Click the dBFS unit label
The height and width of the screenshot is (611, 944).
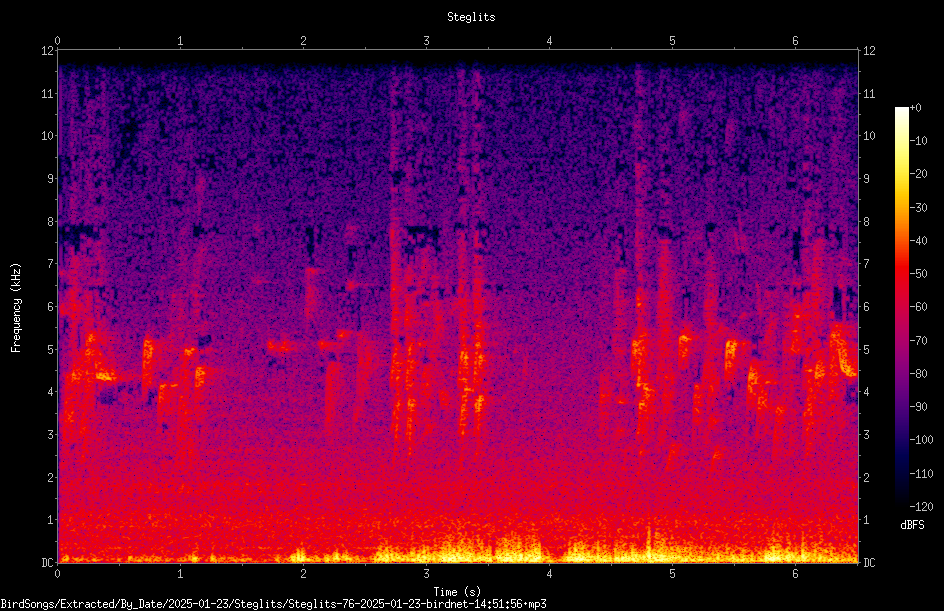click(x=912, y=525)
